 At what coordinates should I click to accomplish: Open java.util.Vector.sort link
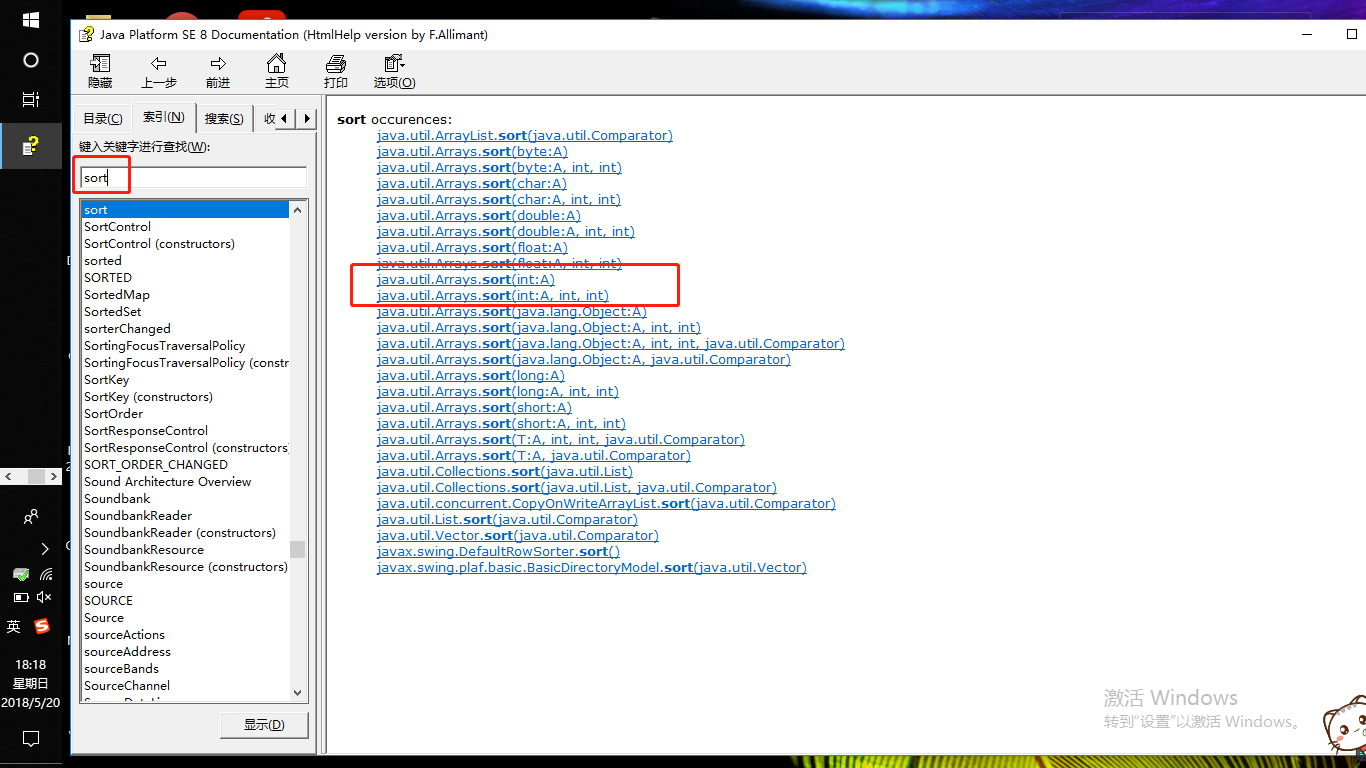pos(518,536)
